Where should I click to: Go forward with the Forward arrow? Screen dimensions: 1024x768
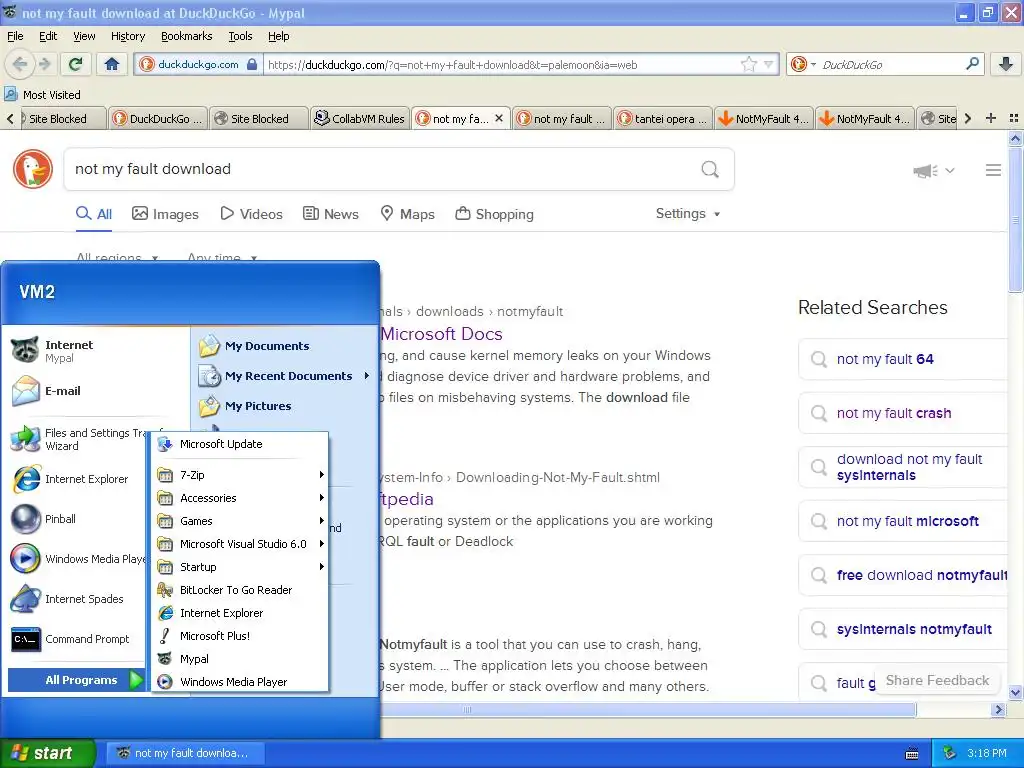coord(45,64)
